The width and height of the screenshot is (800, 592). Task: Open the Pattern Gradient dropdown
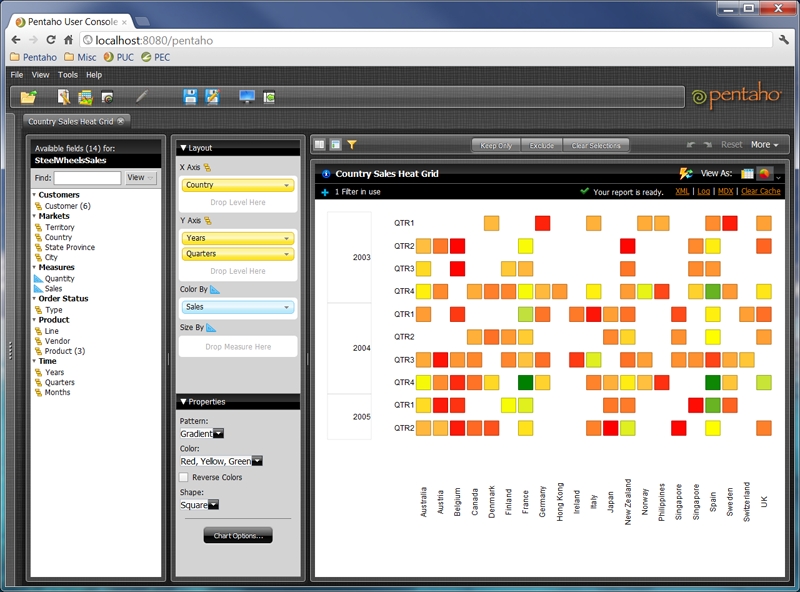218,434
